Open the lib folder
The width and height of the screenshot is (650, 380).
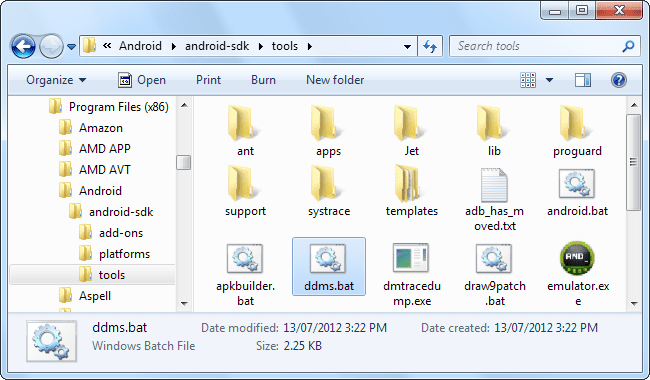point(494,131)
